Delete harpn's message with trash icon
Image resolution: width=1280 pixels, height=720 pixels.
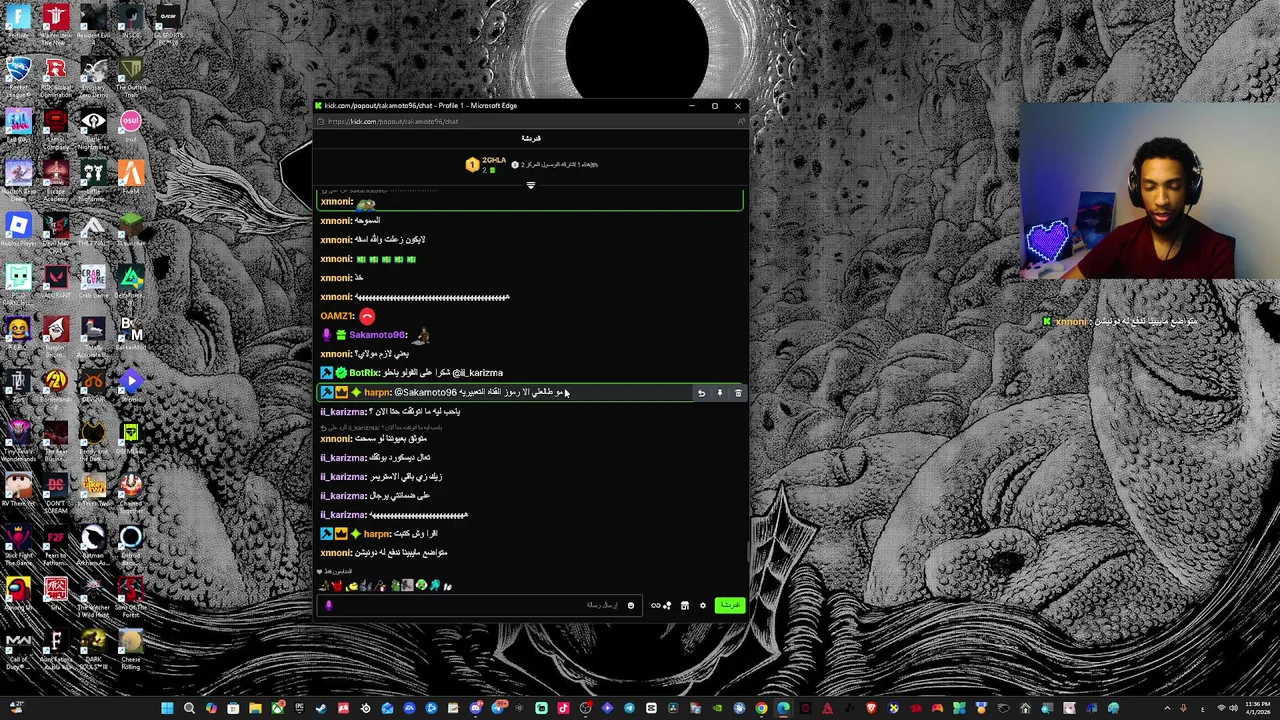tap(738, 393)
